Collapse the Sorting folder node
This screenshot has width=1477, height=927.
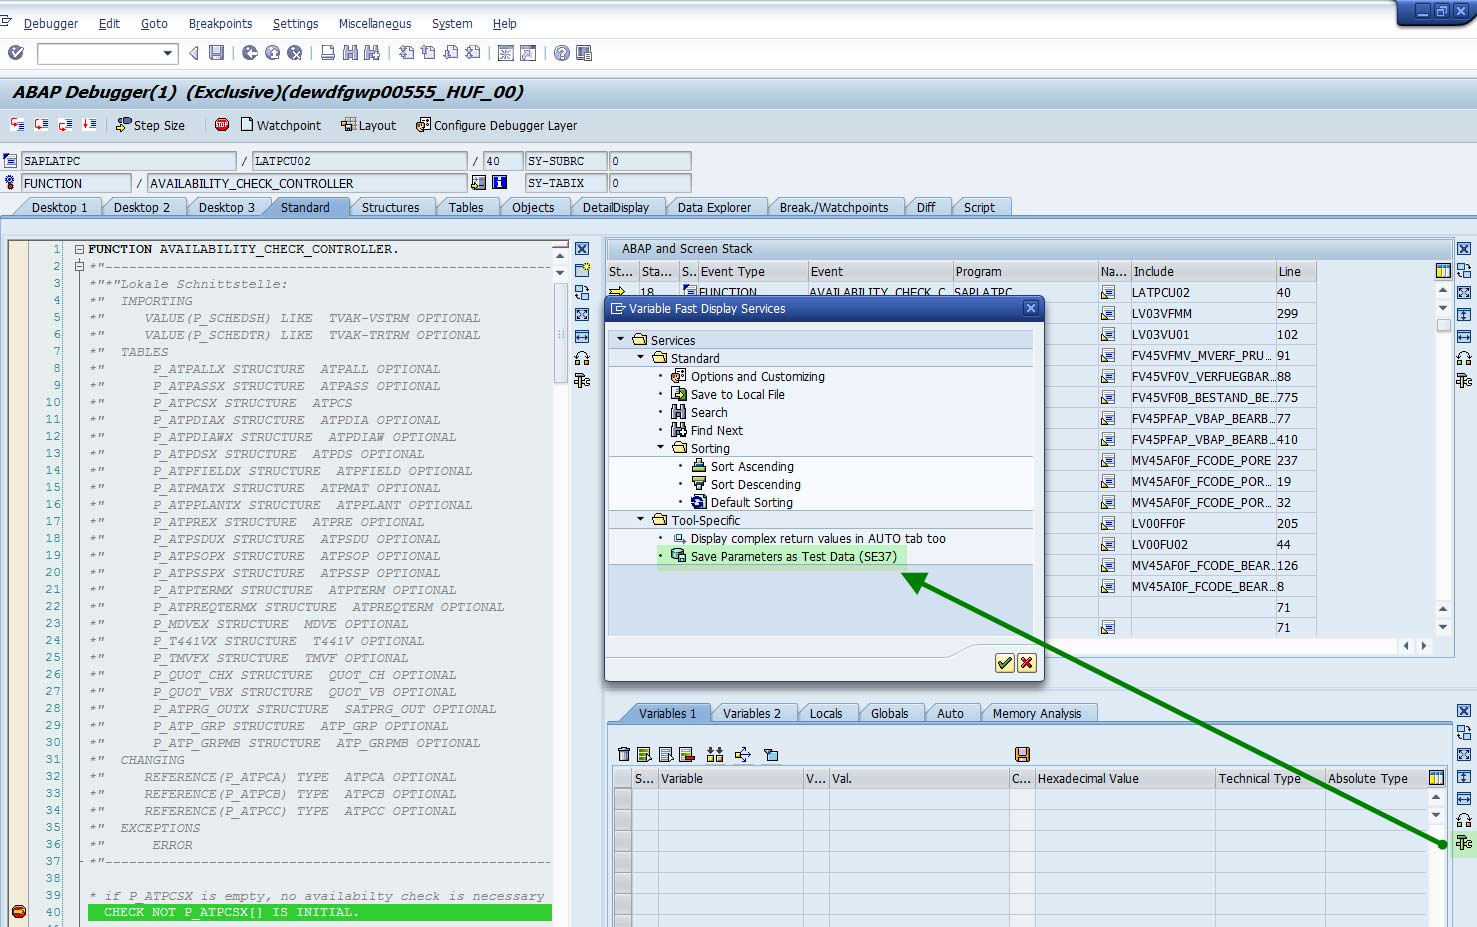(661, 448)
